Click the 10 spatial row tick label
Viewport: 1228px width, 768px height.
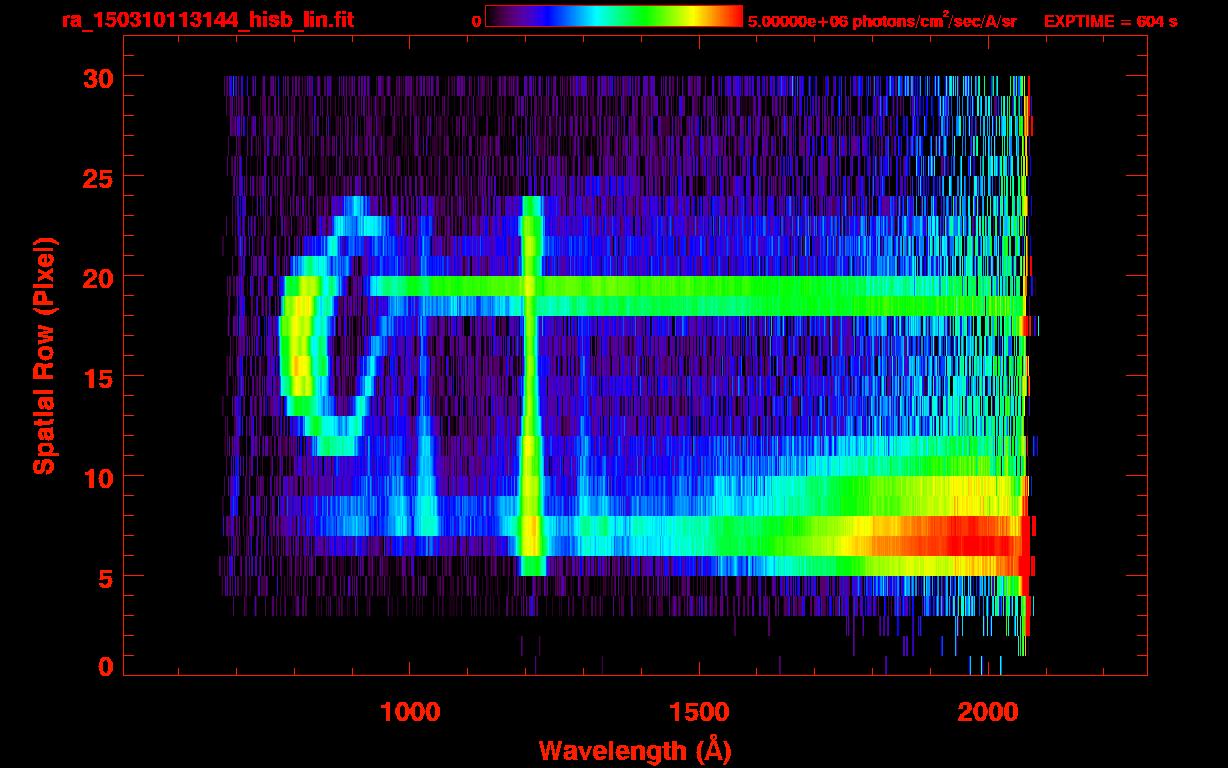(x=97, y=477)
